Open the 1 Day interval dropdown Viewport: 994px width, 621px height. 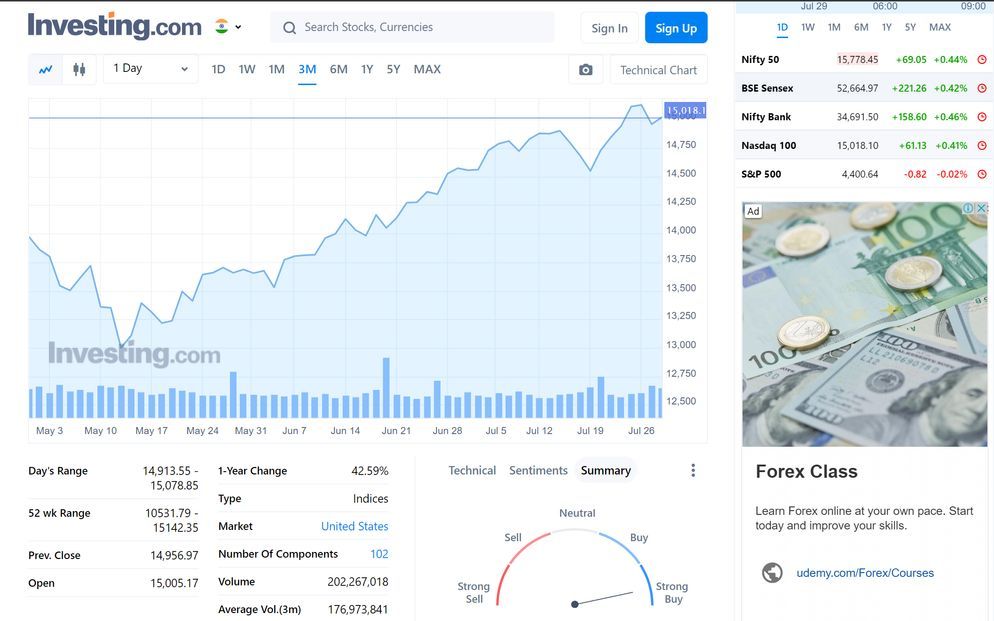150,69
